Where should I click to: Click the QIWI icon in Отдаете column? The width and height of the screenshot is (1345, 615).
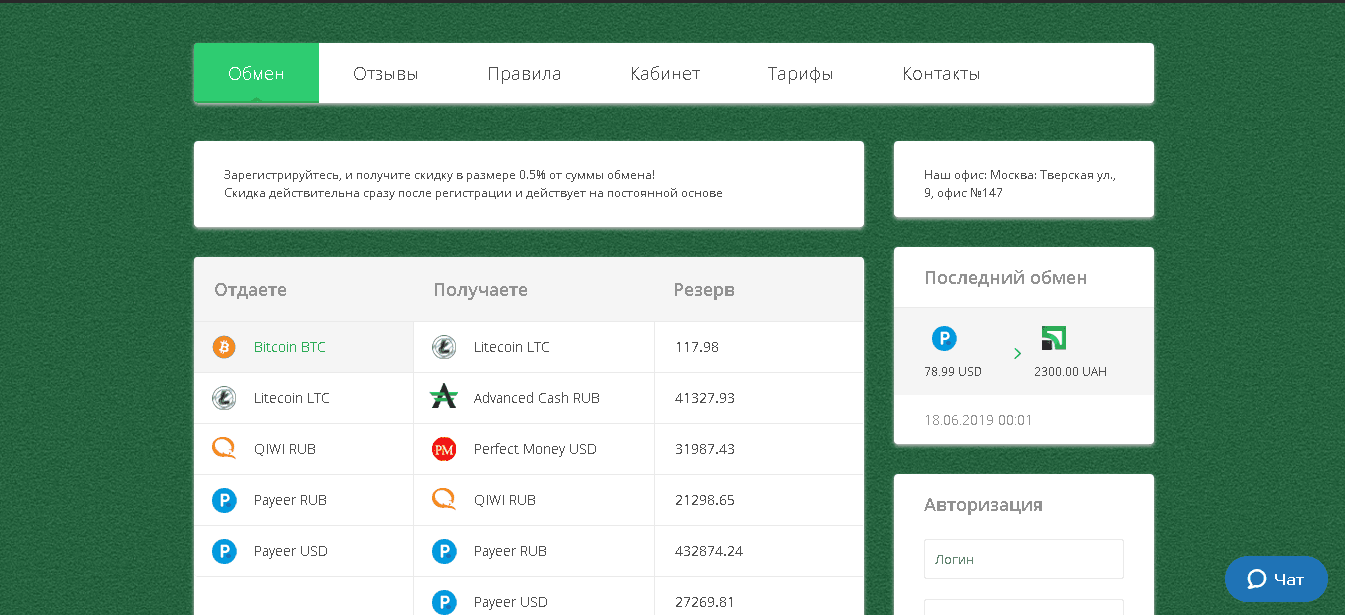pyautogui.click(x=224, y=449)
